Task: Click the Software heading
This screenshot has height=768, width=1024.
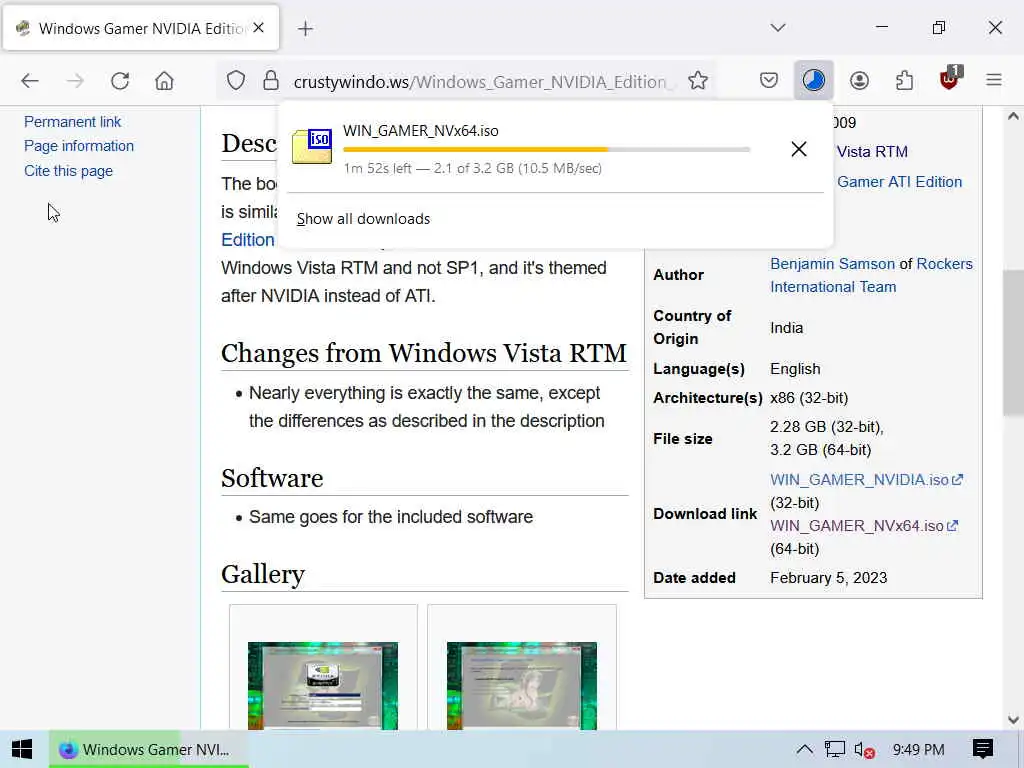Action: point(272,478)
